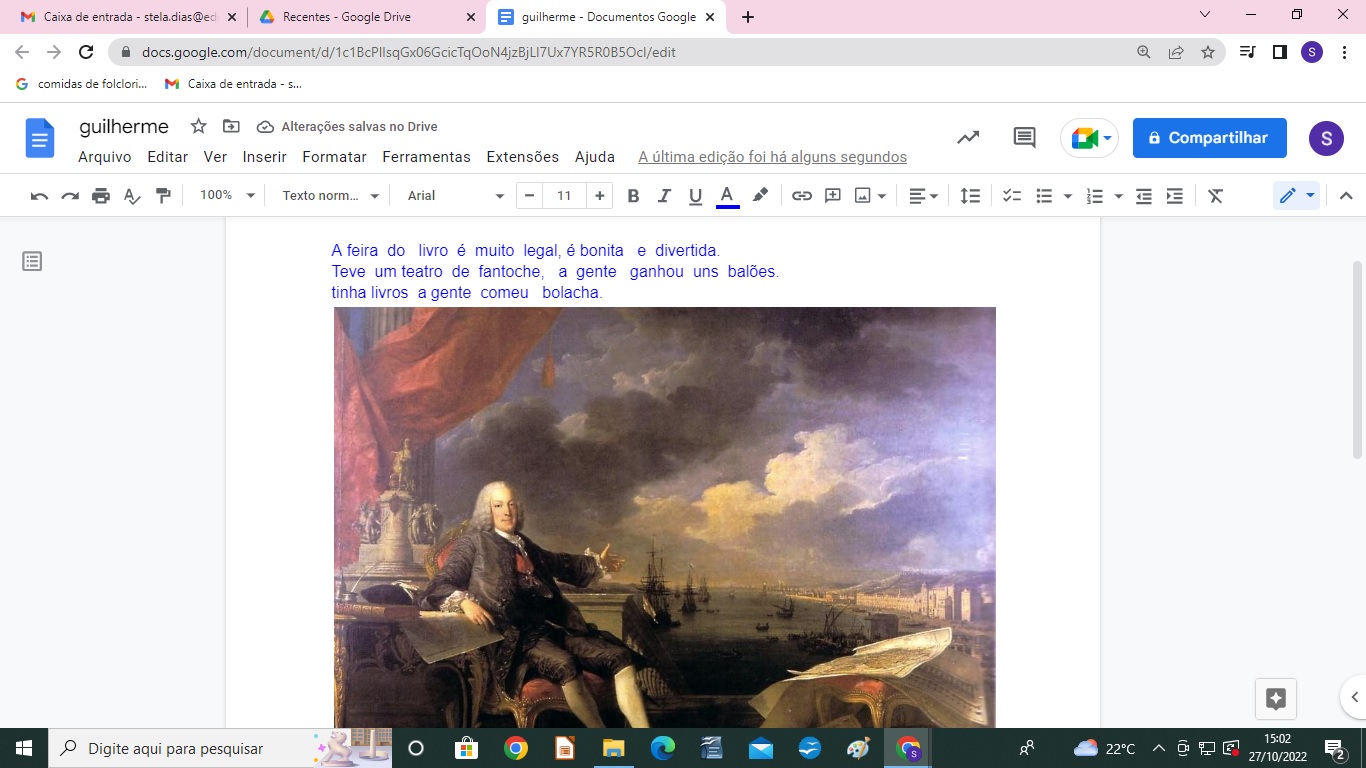Open the Ferramentas menu

[427, 157]
